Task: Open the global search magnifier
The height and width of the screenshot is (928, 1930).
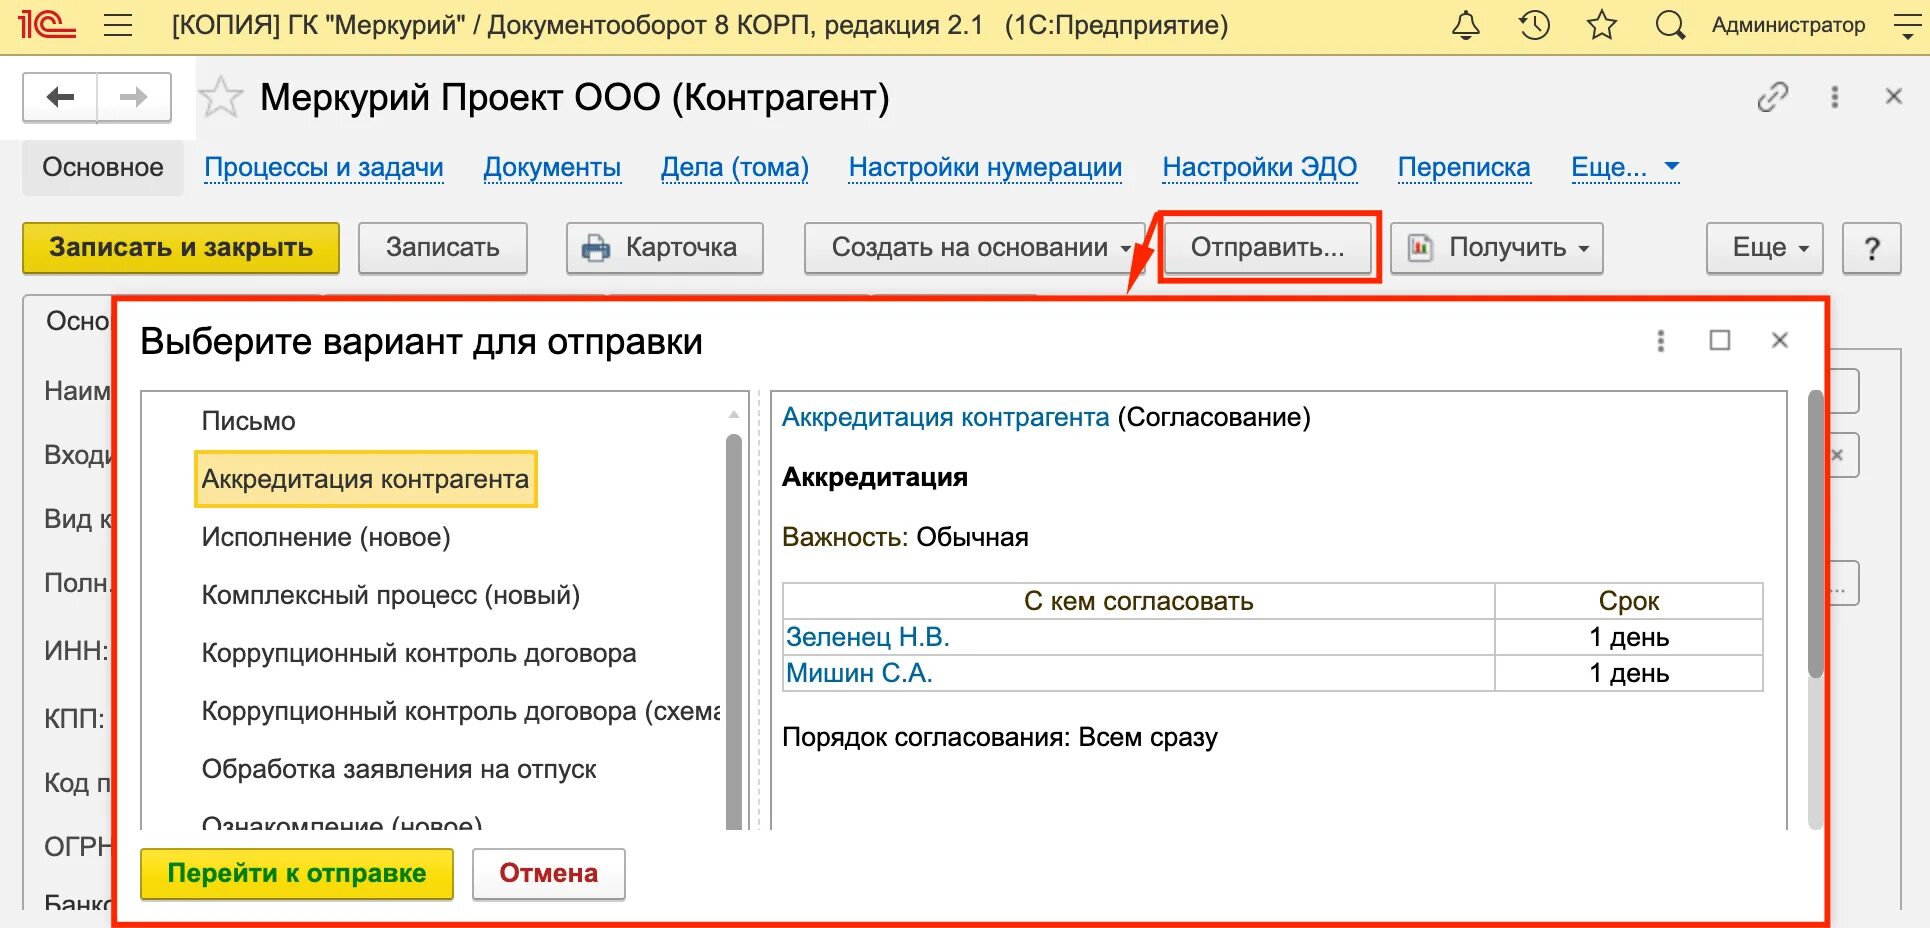Action: click(x=1670, y=25)
